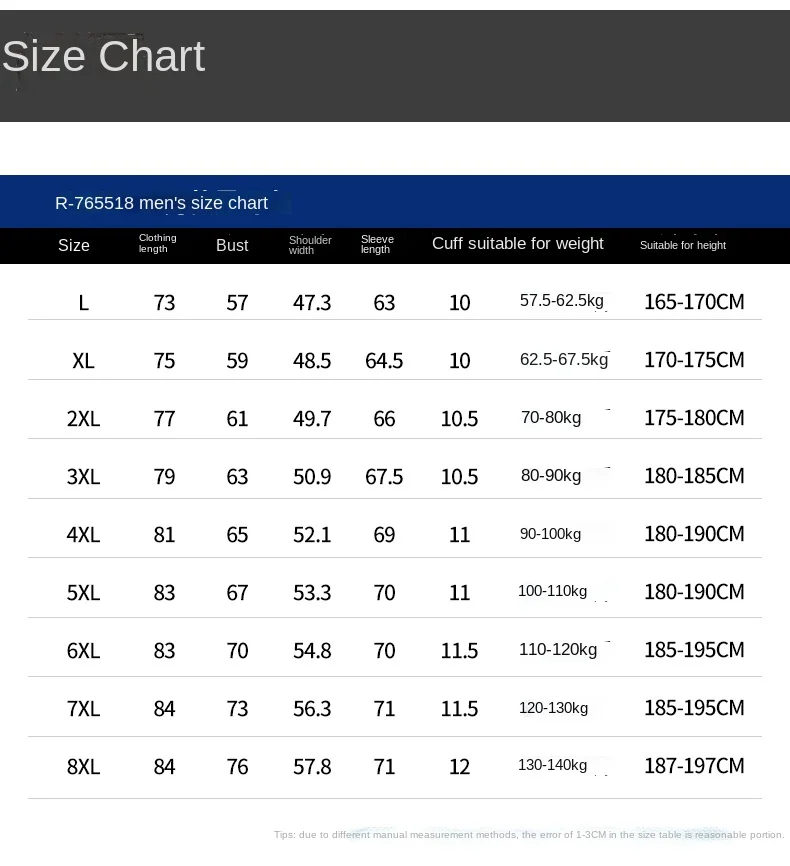The width and height of the screenshot is (790, 866).
Task: Click the "Sleeve length" column header
Action: point(377,244)
